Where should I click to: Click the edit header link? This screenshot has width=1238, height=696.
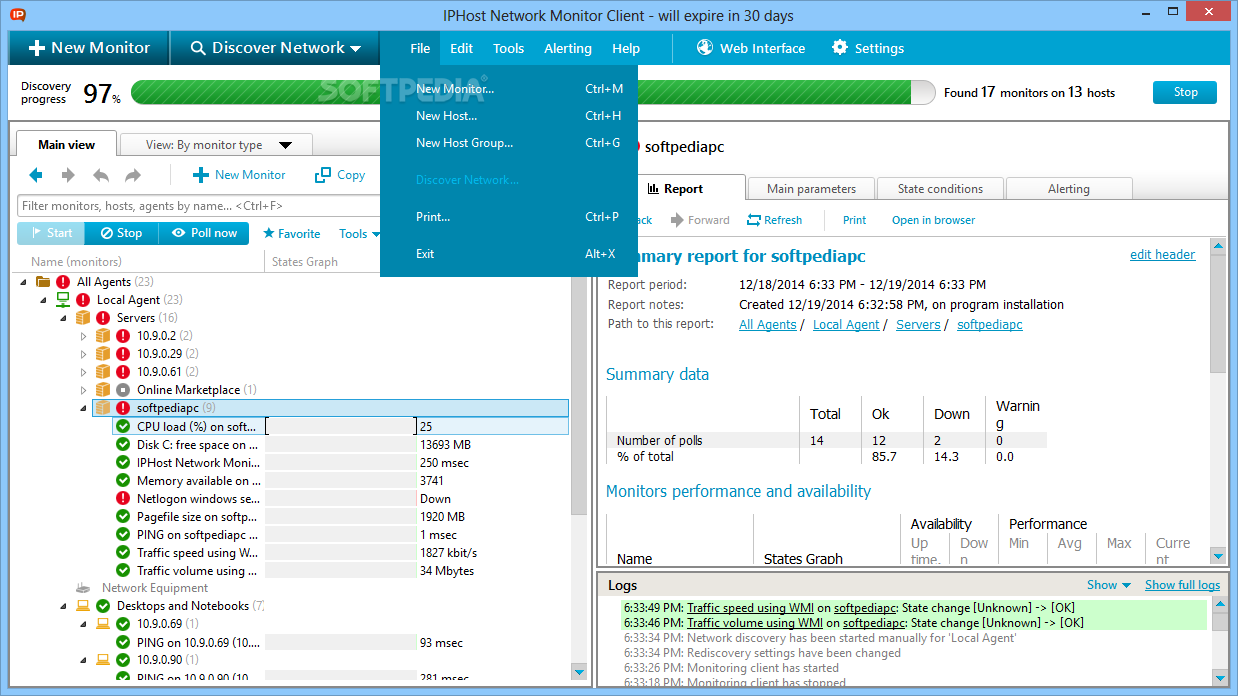1162,255
